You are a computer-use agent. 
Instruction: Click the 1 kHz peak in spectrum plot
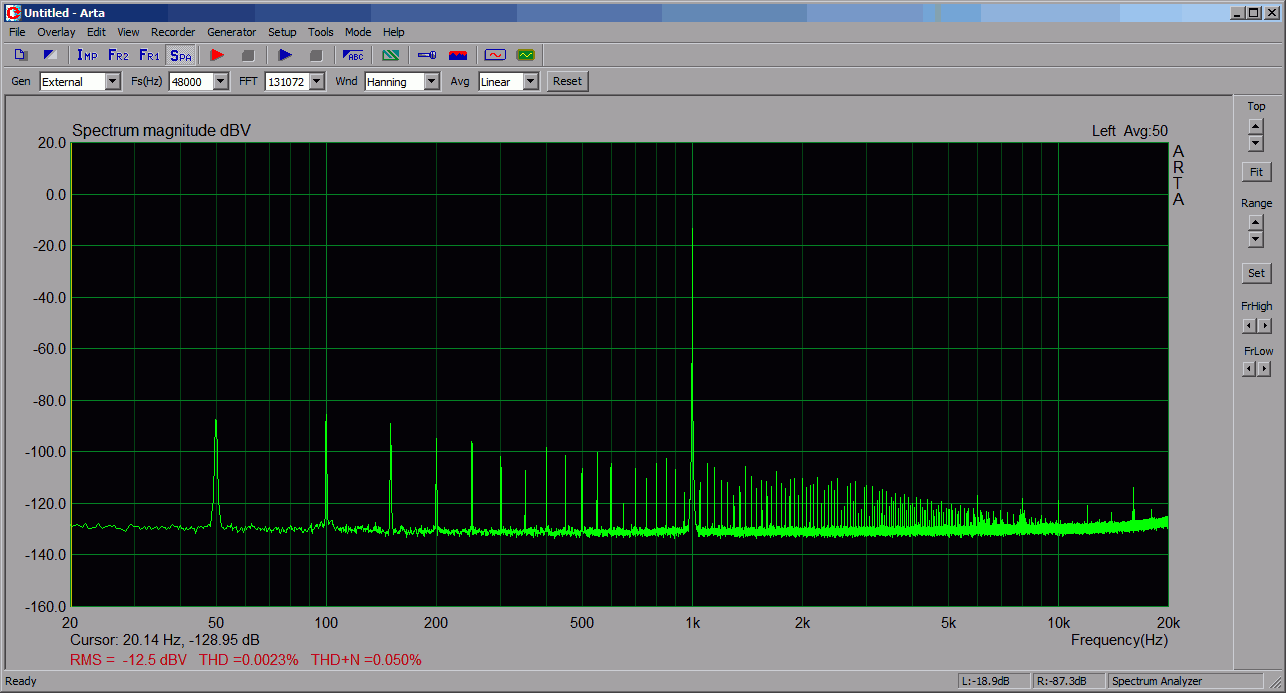[x=692, y=232]
